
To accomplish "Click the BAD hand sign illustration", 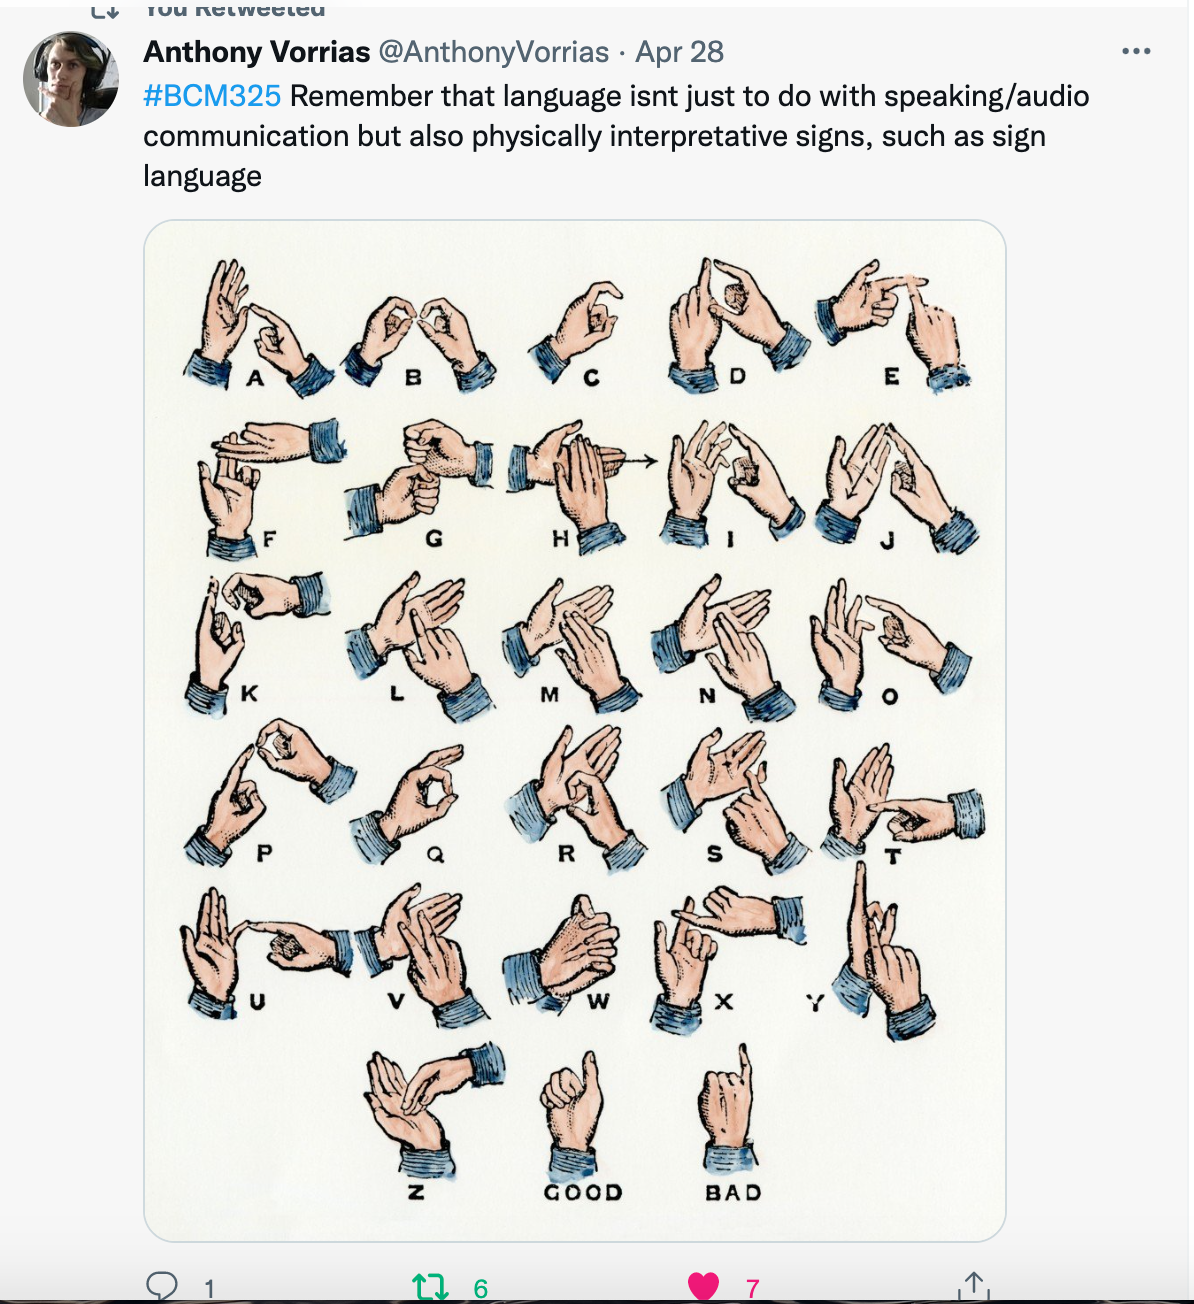I will (729, 1110).
